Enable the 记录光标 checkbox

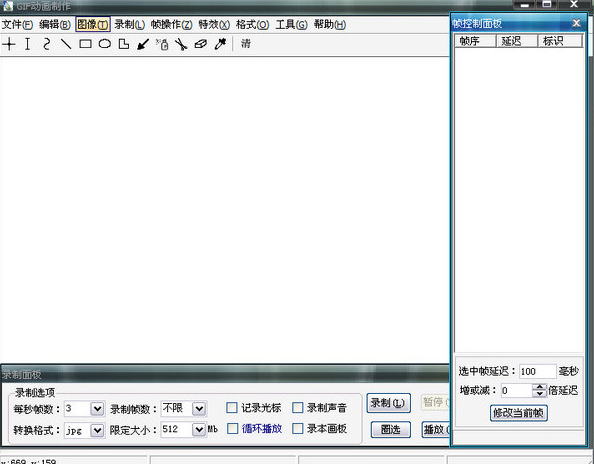coord(231,408)
